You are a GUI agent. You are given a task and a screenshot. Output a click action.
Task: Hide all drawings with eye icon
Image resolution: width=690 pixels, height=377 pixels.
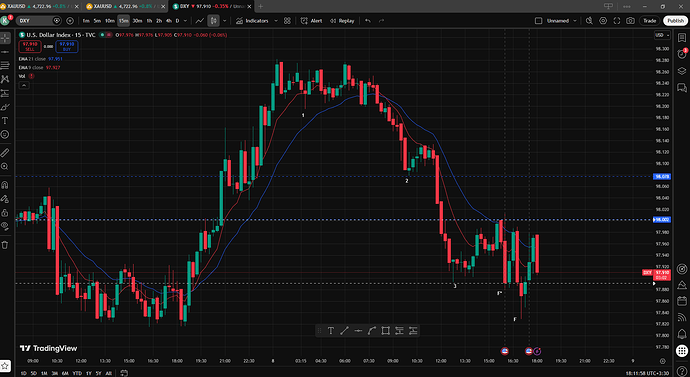[5, 226]
